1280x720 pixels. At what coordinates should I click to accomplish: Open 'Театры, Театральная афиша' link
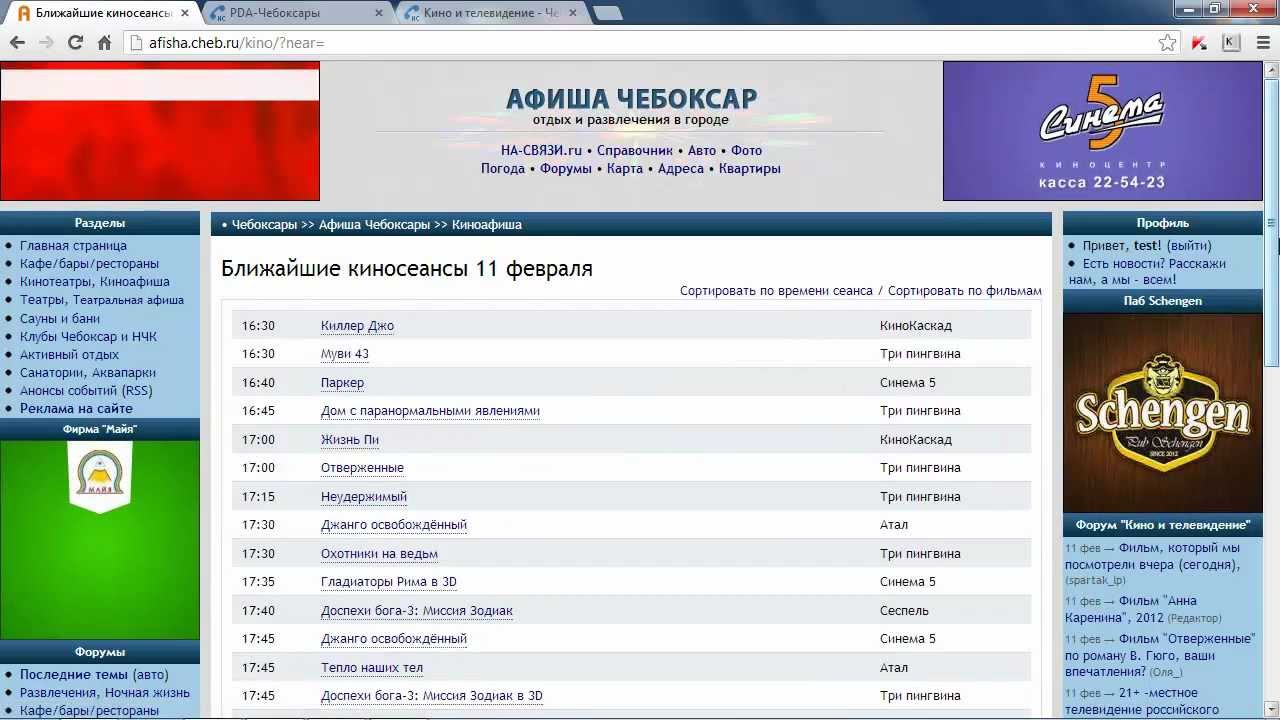click(102, 300)
